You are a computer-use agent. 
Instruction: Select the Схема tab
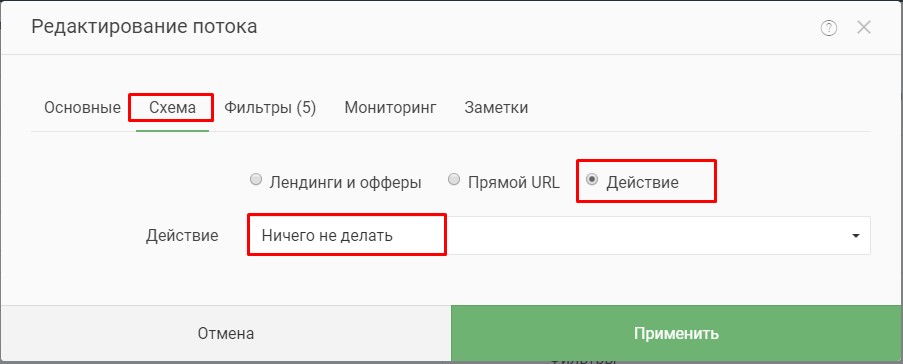(x=172, y=108)
